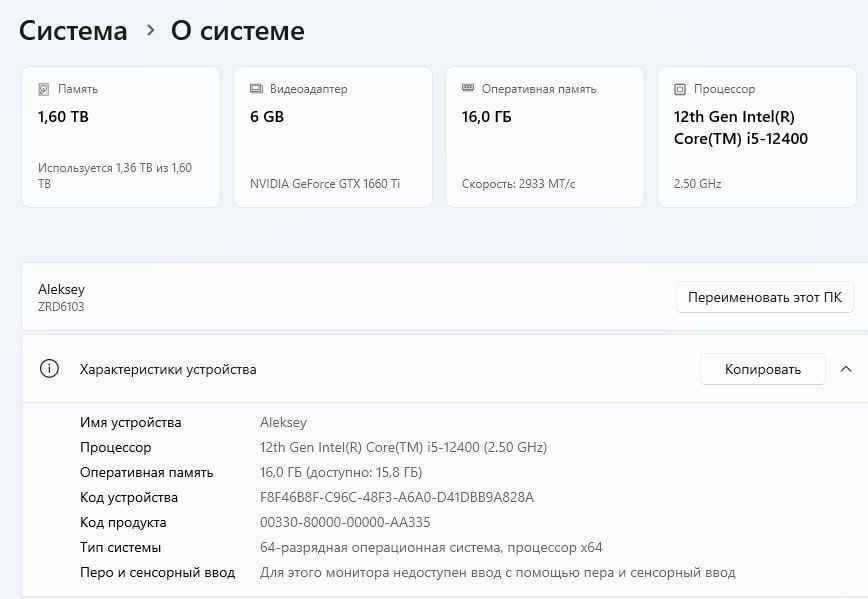Click the Характеристики устройства header label
The height and width of the screenshot is (599, 868).
coord(168,369)
